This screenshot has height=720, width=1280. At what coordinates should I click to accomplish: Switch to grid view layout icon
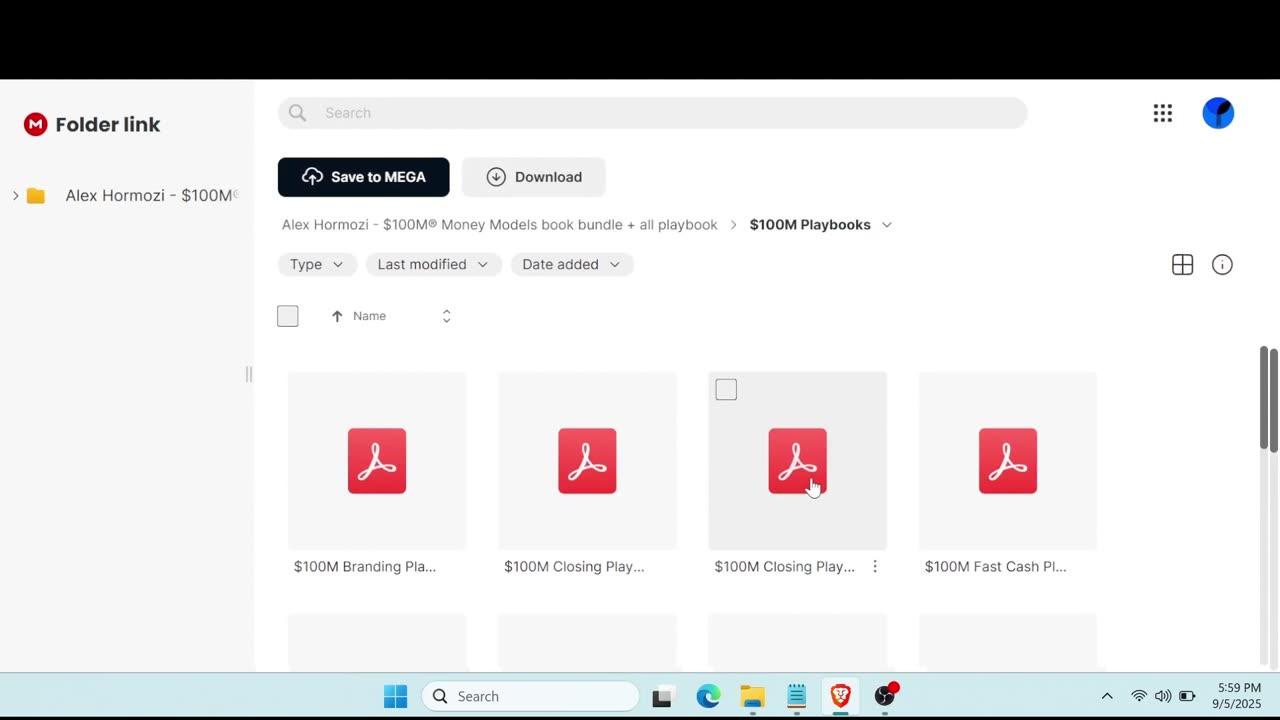(1182, 265)
